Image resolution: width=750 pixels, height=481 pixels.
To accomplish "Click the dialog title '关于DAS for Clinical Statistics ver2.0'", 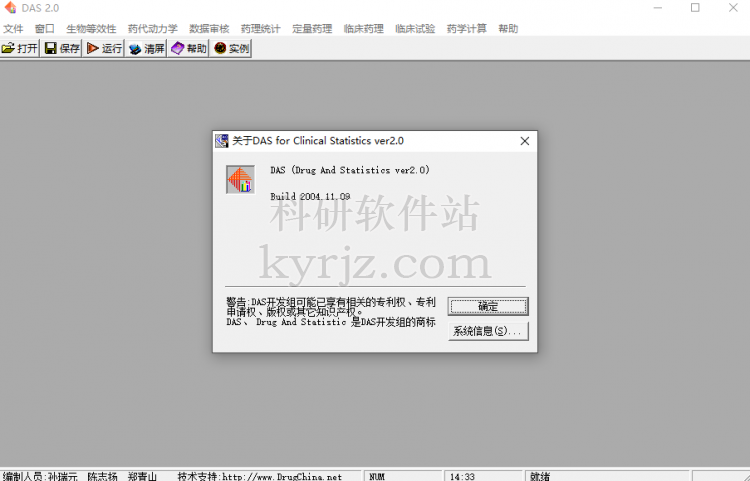I will coord(318,141).
